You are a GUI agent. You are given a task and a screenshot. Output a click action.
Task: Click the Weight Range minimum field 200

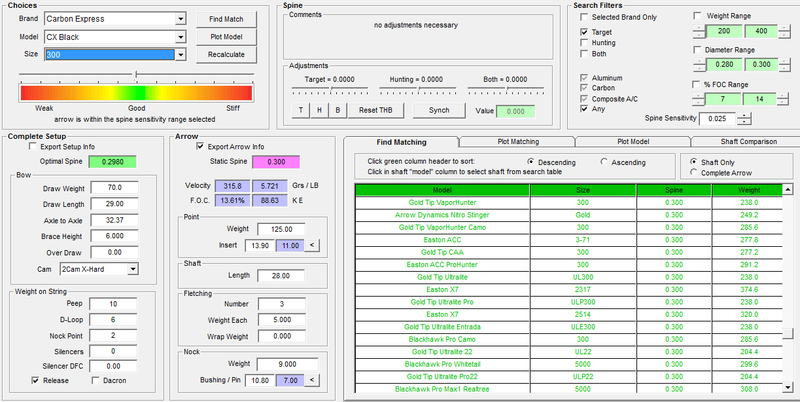click(724, 31)
